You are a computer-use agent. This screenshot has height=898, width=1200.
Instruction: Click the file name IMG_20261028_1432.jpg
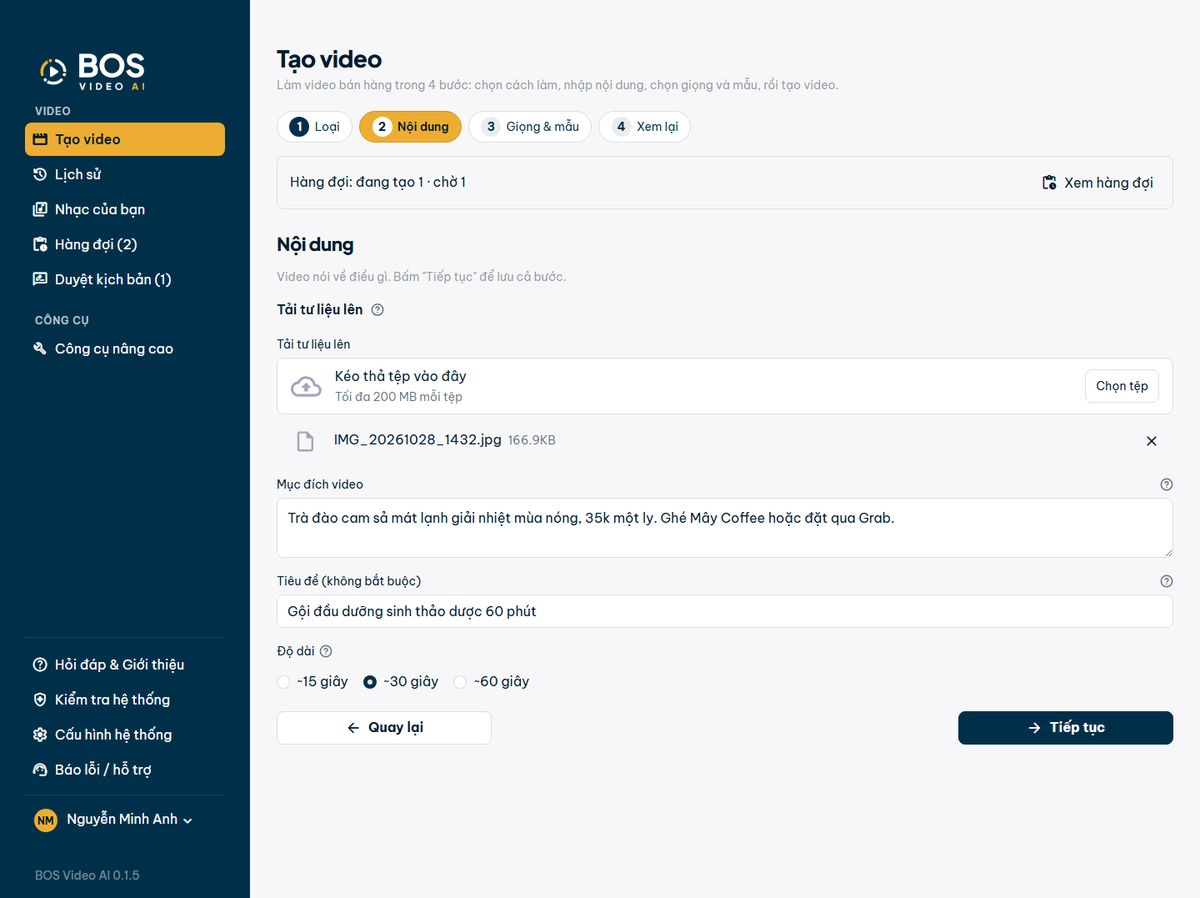pos(418,440)
